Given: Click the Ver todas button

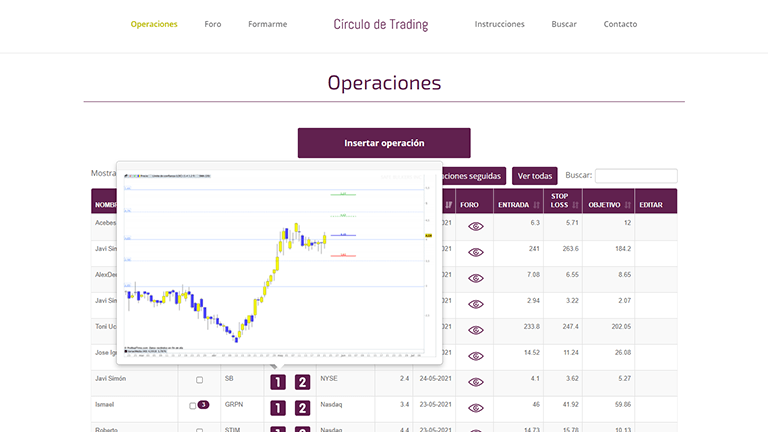Looking at the screenshot, I should tap(535, 176).
